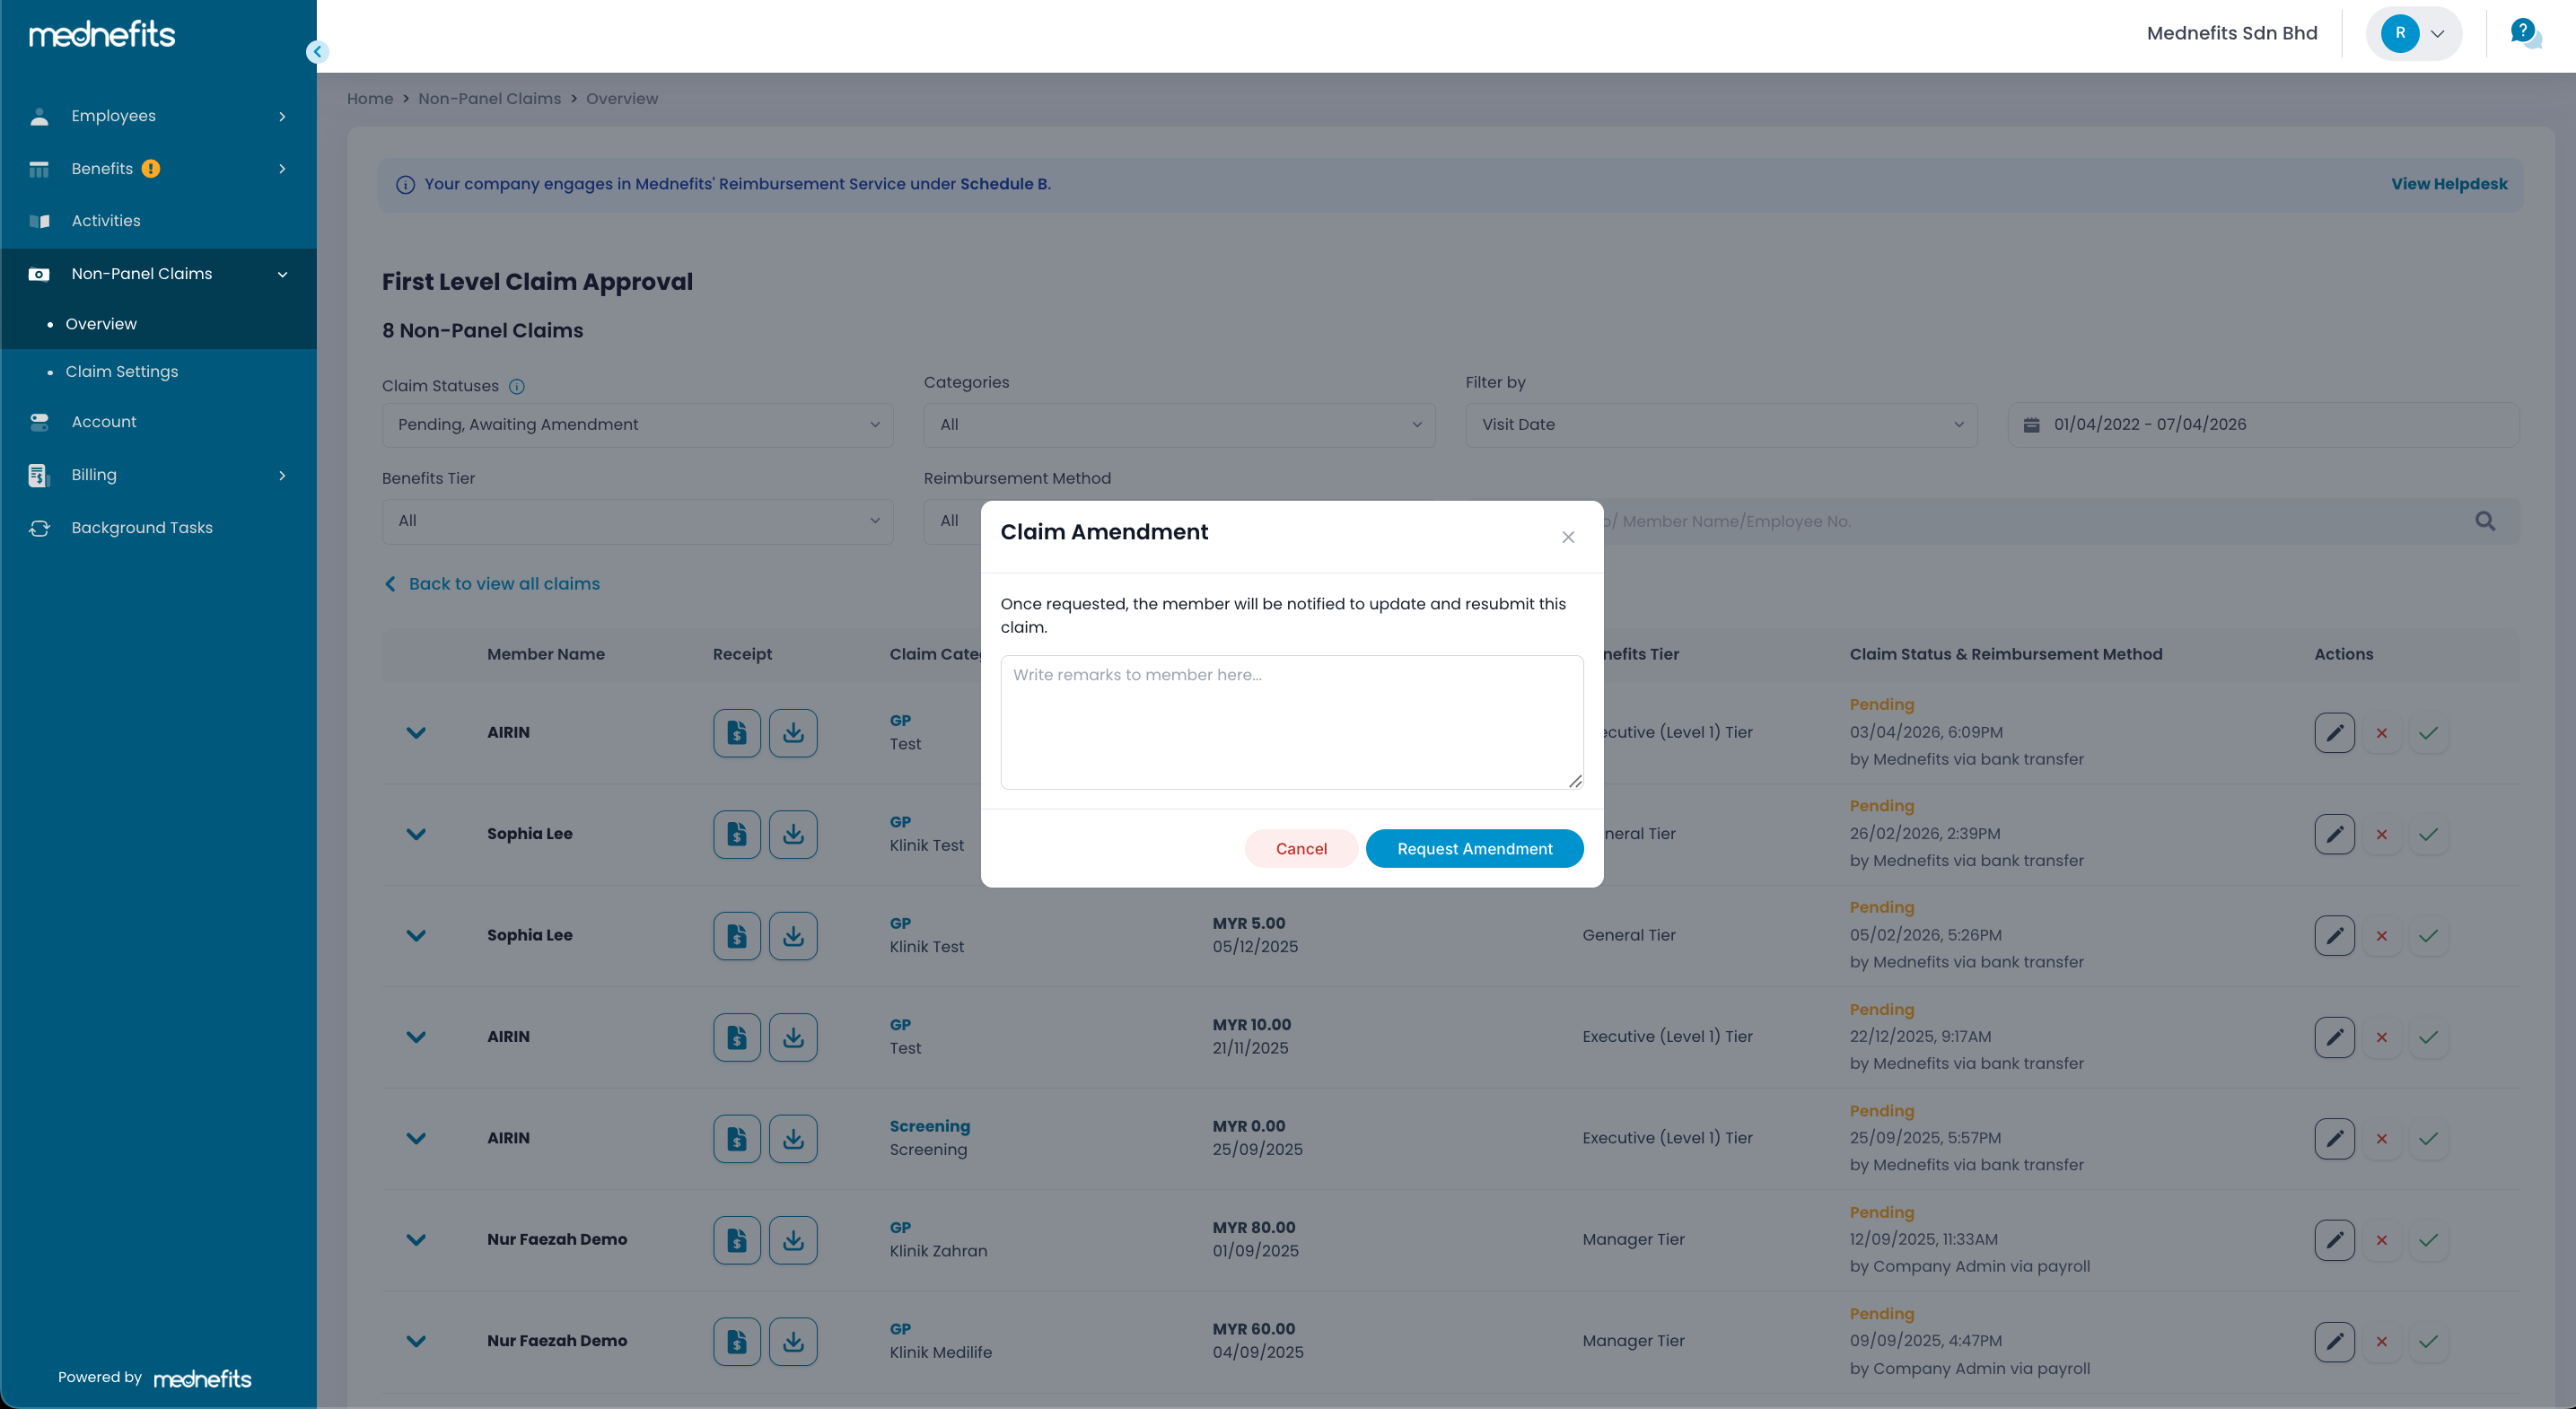Cancel the Claim Amendment dialog
Viewport: 2576px width, 1409px height.
point(1300,848)
